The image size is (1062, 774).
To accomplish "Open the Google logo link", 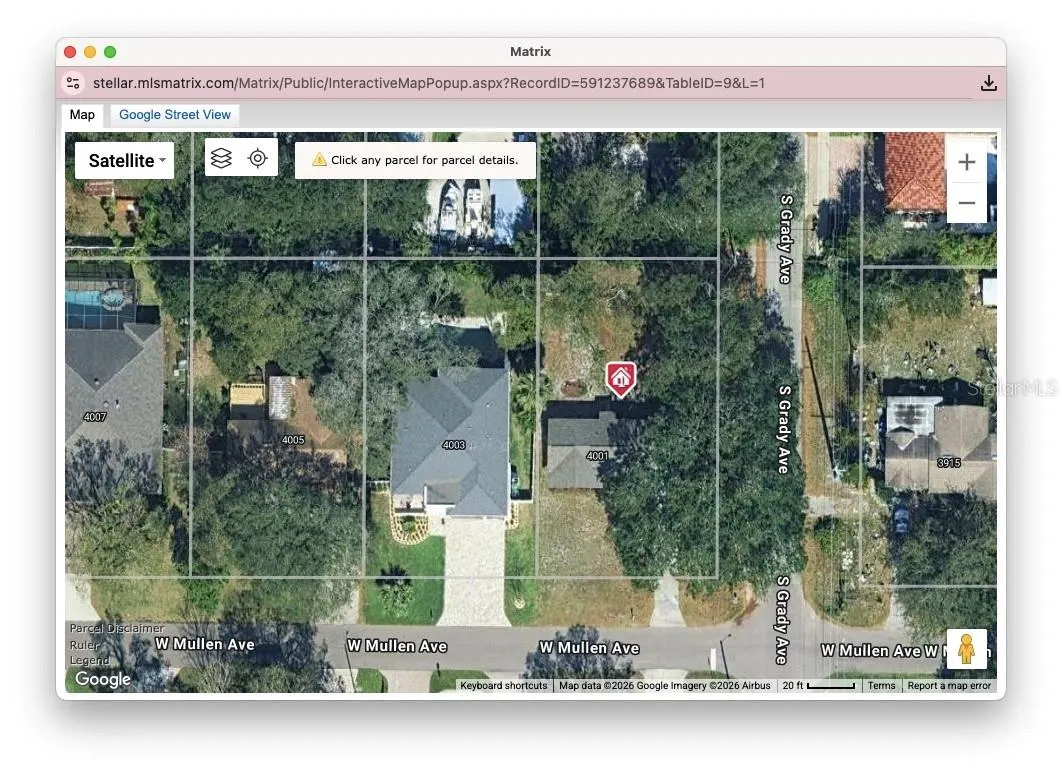I will pos(103,679).
